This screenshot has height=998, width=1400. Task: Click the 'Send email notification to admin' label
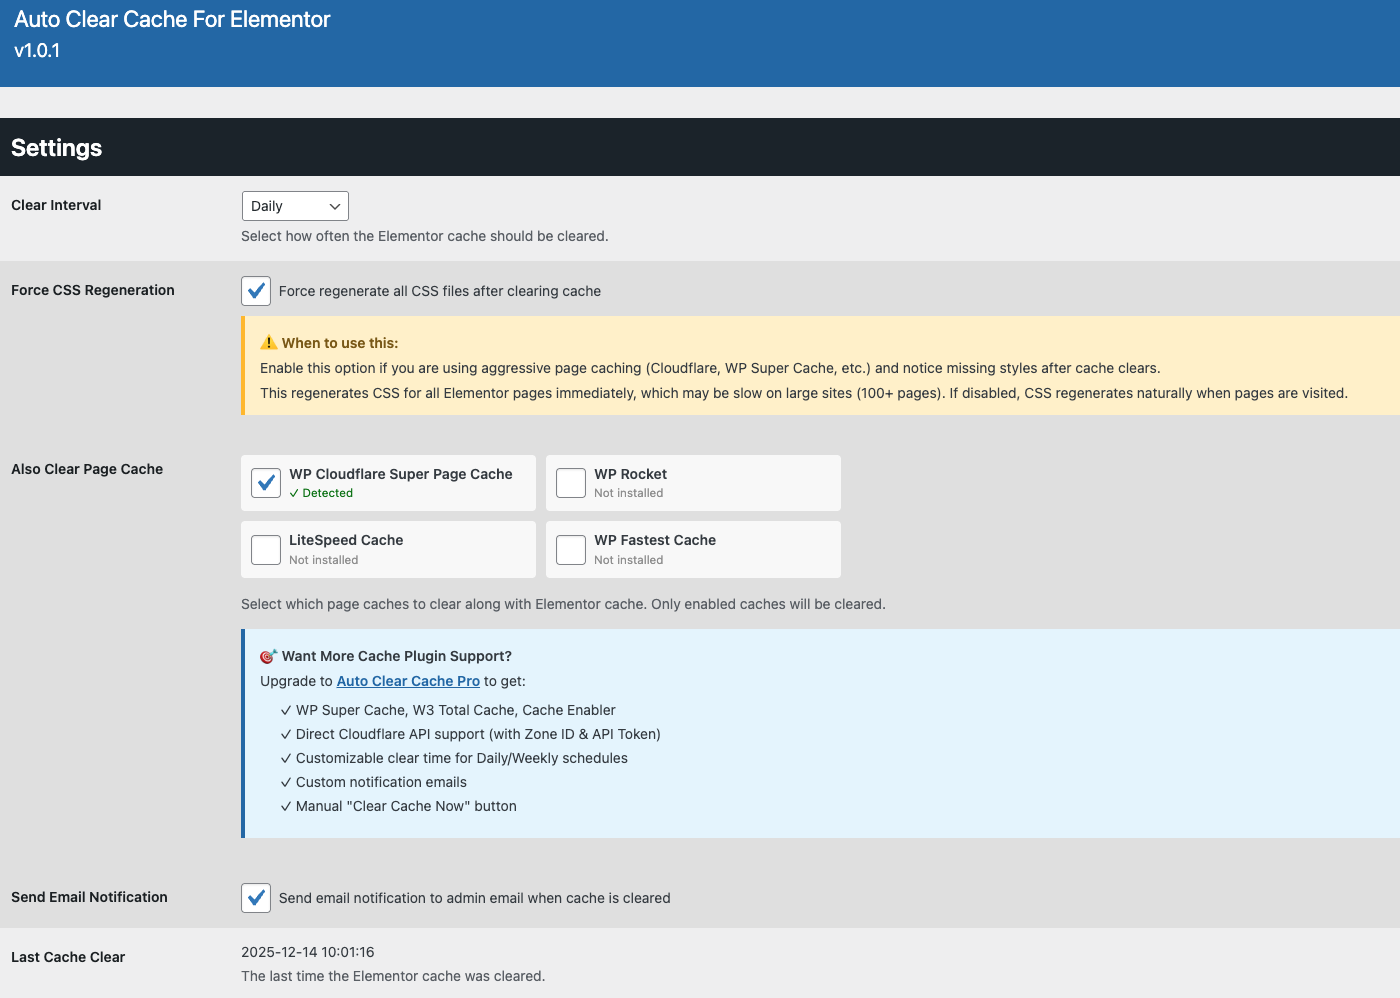coord(474,898)
